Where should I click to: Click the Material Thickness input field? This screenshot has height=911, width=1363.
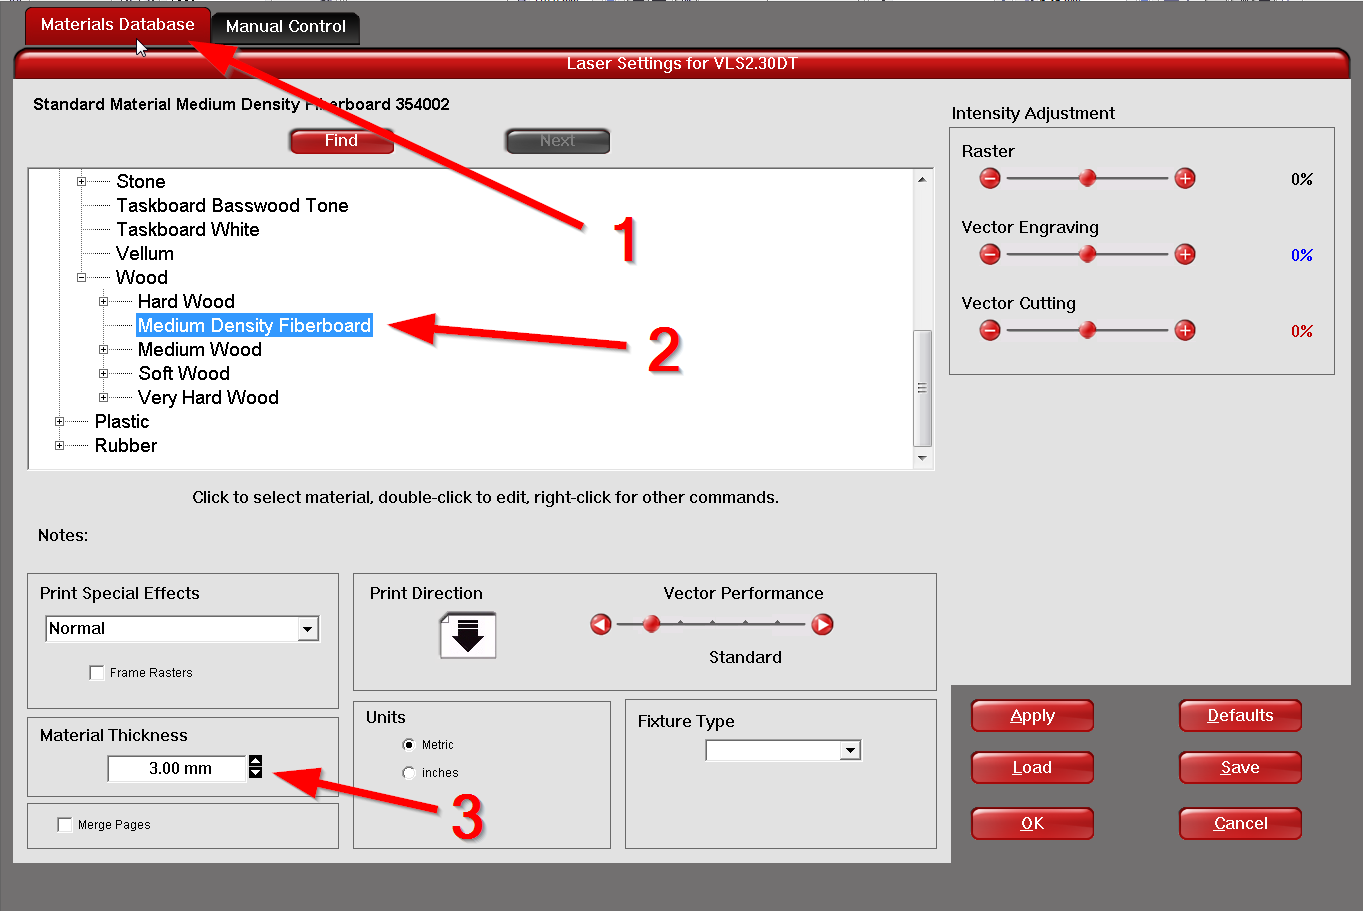177,769
